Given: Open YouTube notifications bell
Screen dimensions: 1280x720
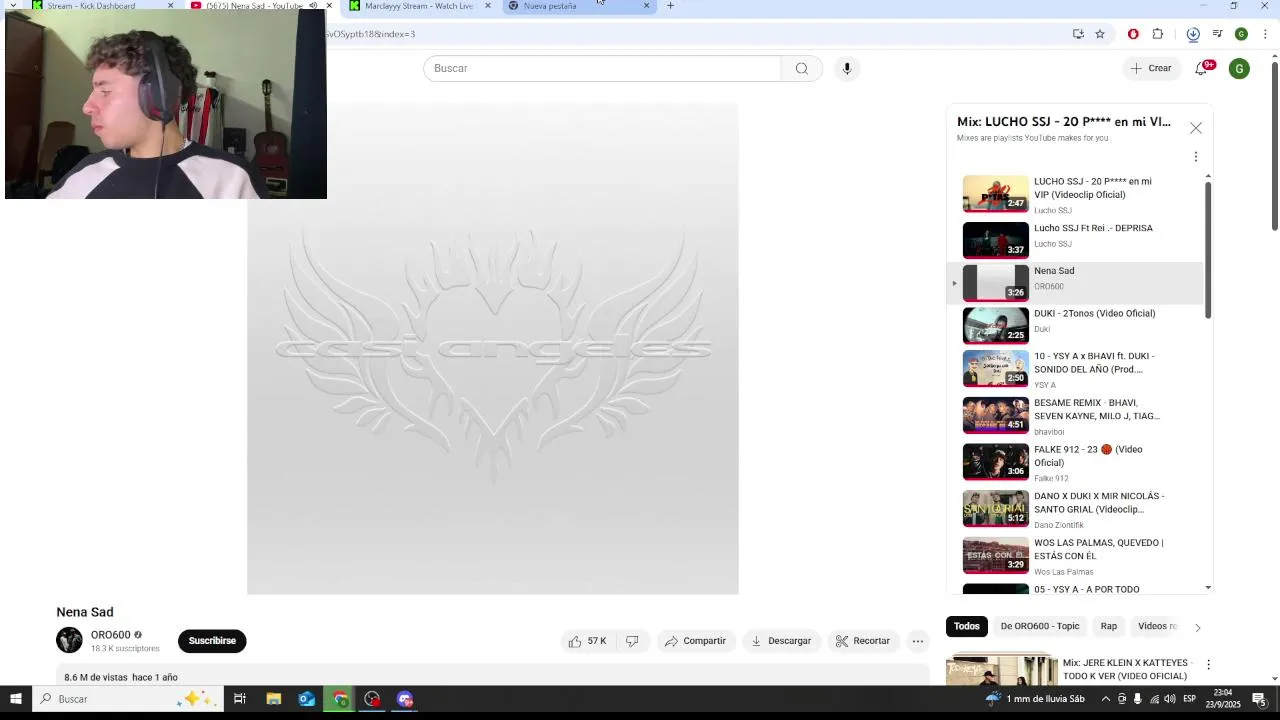Looking at the screenshot, I should click(x=1201, y=68).
